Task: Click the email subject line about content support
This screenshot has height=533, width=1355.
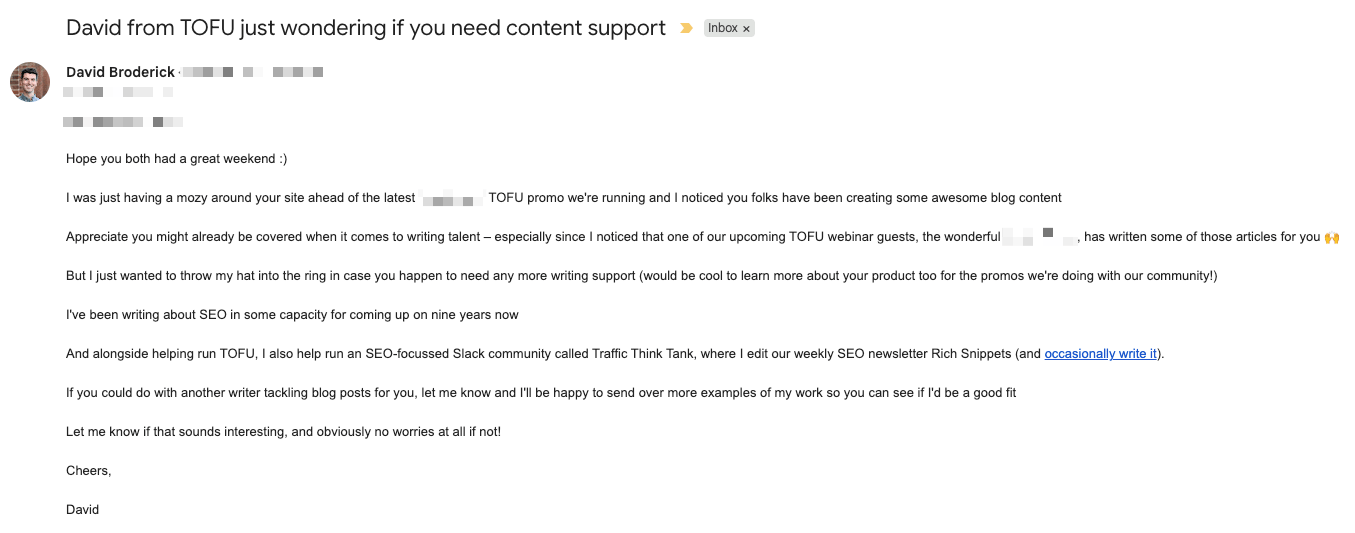Action: tap(366, 28)
